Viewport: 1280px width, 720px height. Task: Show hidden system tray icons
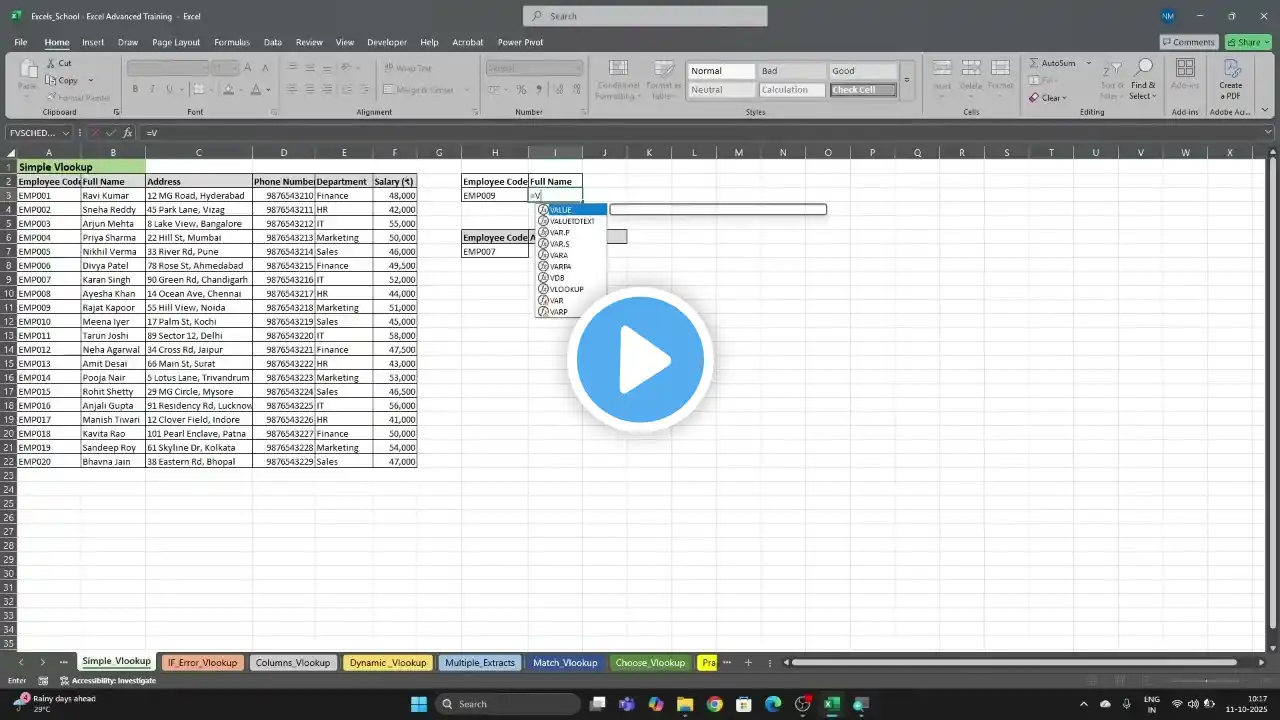point(1083,704)
